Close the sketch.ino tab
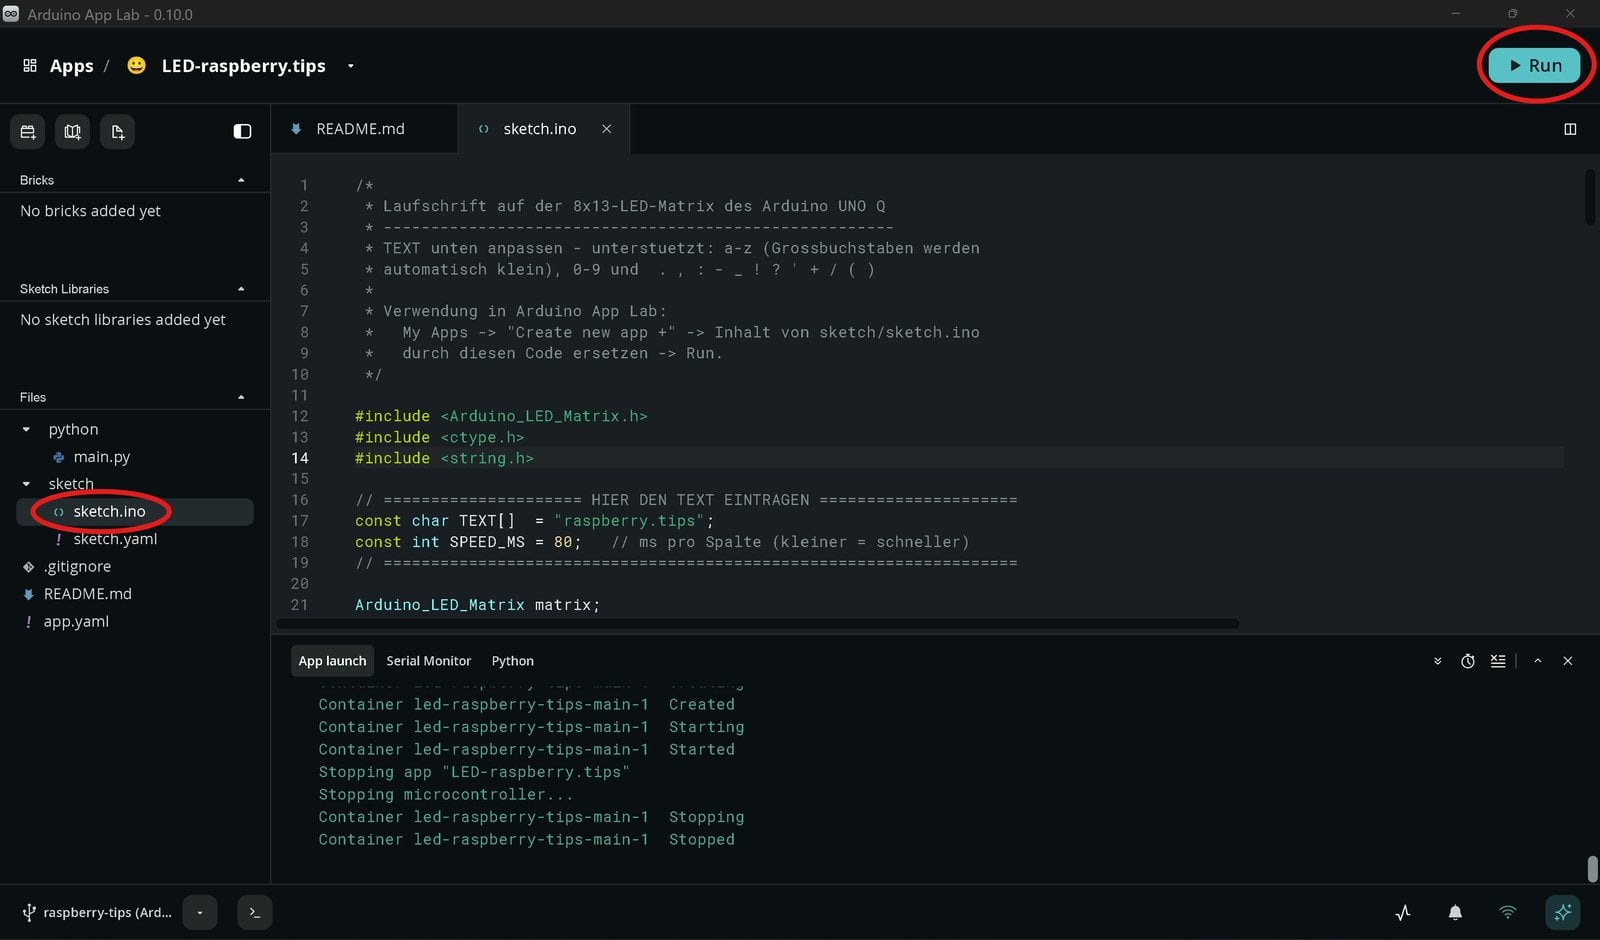This screenshot has height=940, width=1600. coord(606,129)
